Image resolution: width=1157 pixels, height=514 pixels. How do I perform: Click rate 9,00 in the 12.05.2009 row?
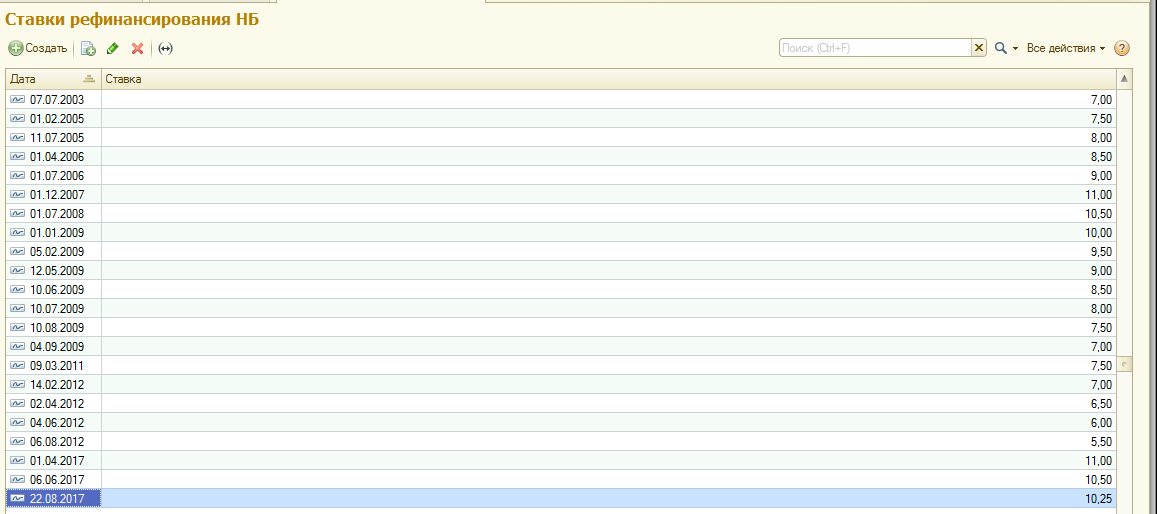(1102, 271)
